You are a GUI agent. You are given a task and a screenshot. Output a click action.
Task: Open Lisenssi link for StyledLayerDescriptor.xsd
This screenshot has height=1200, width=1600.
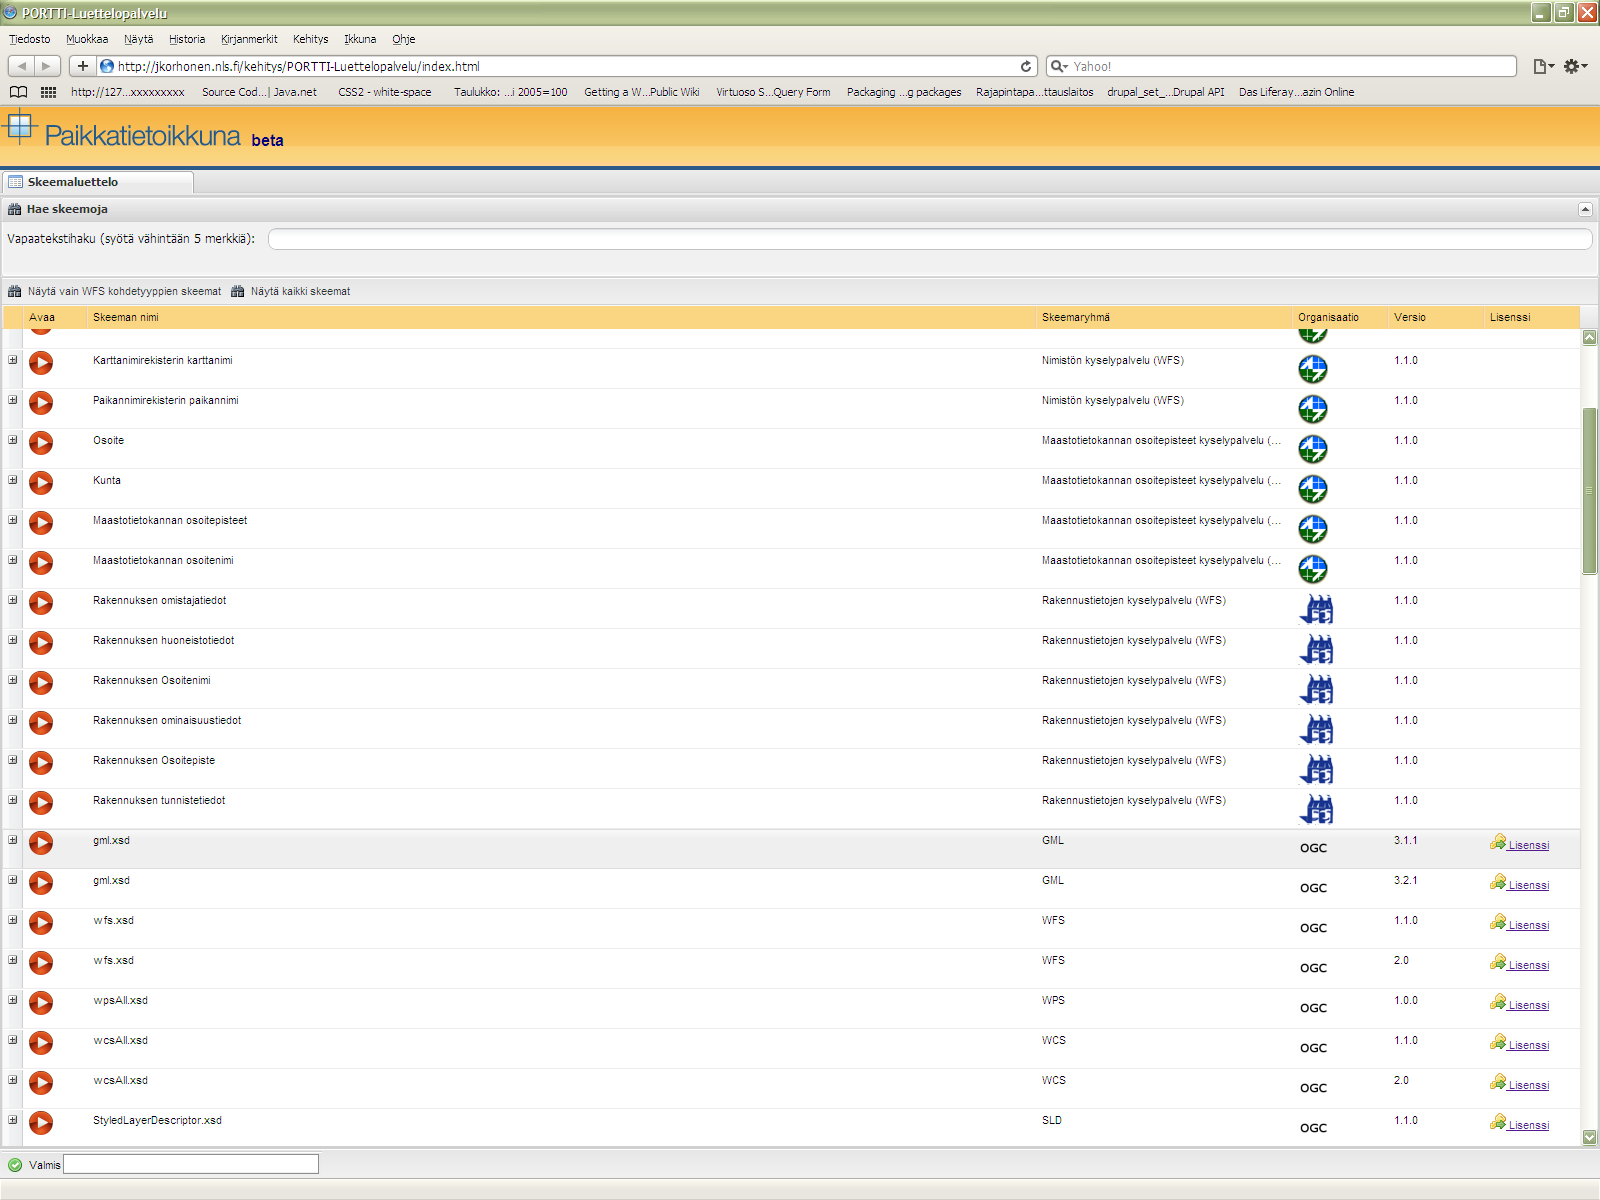pyautogui.click(x=1528, y=1125)
